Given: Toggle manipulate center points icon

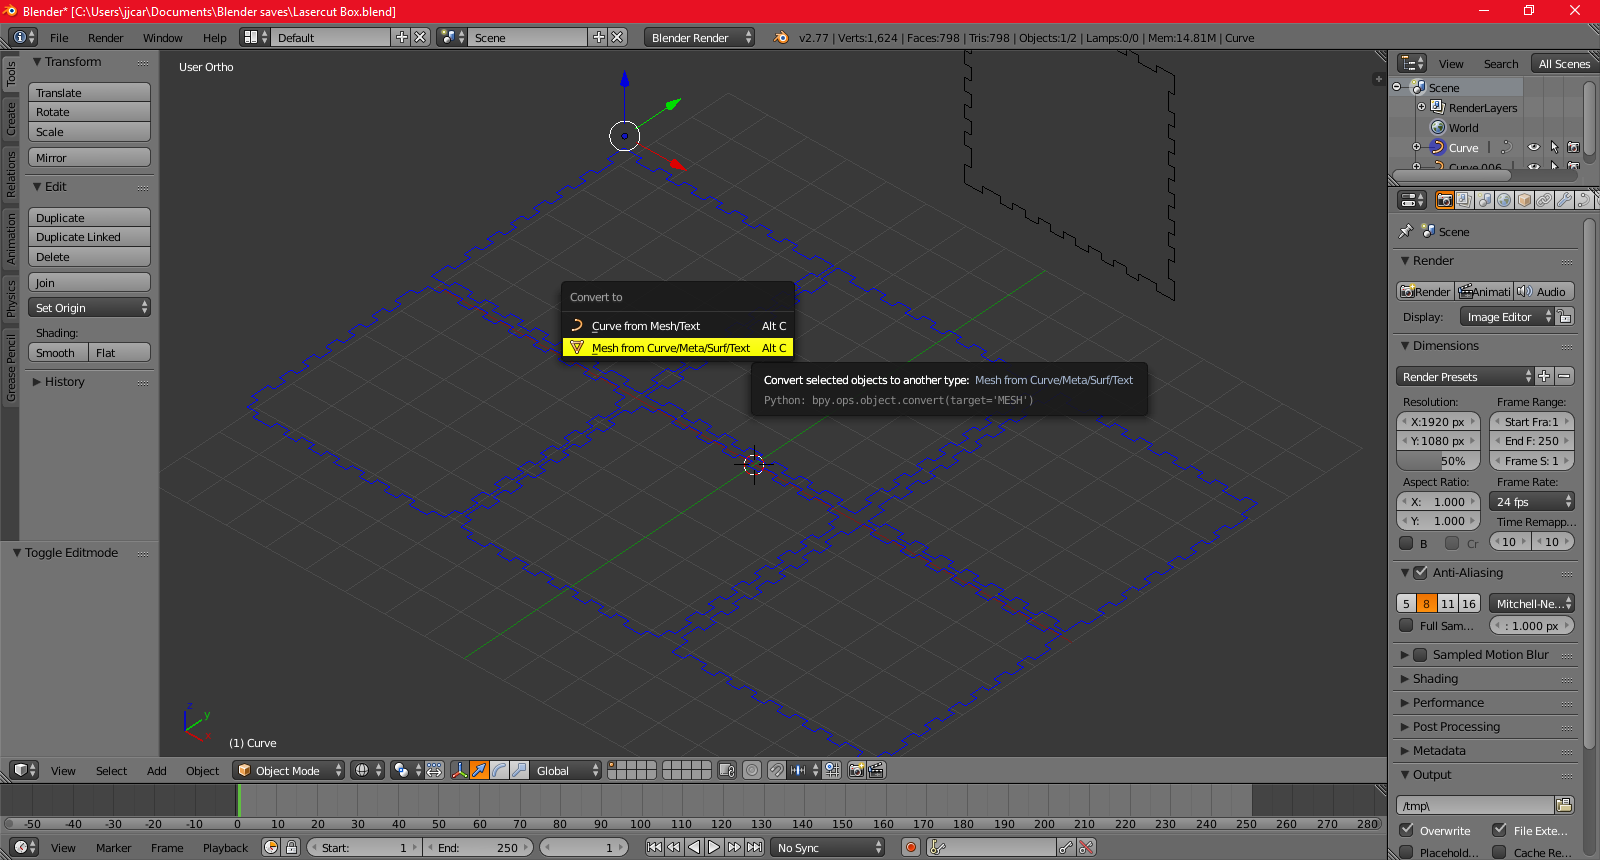Looking at the screenshot, I should point(434,770).
